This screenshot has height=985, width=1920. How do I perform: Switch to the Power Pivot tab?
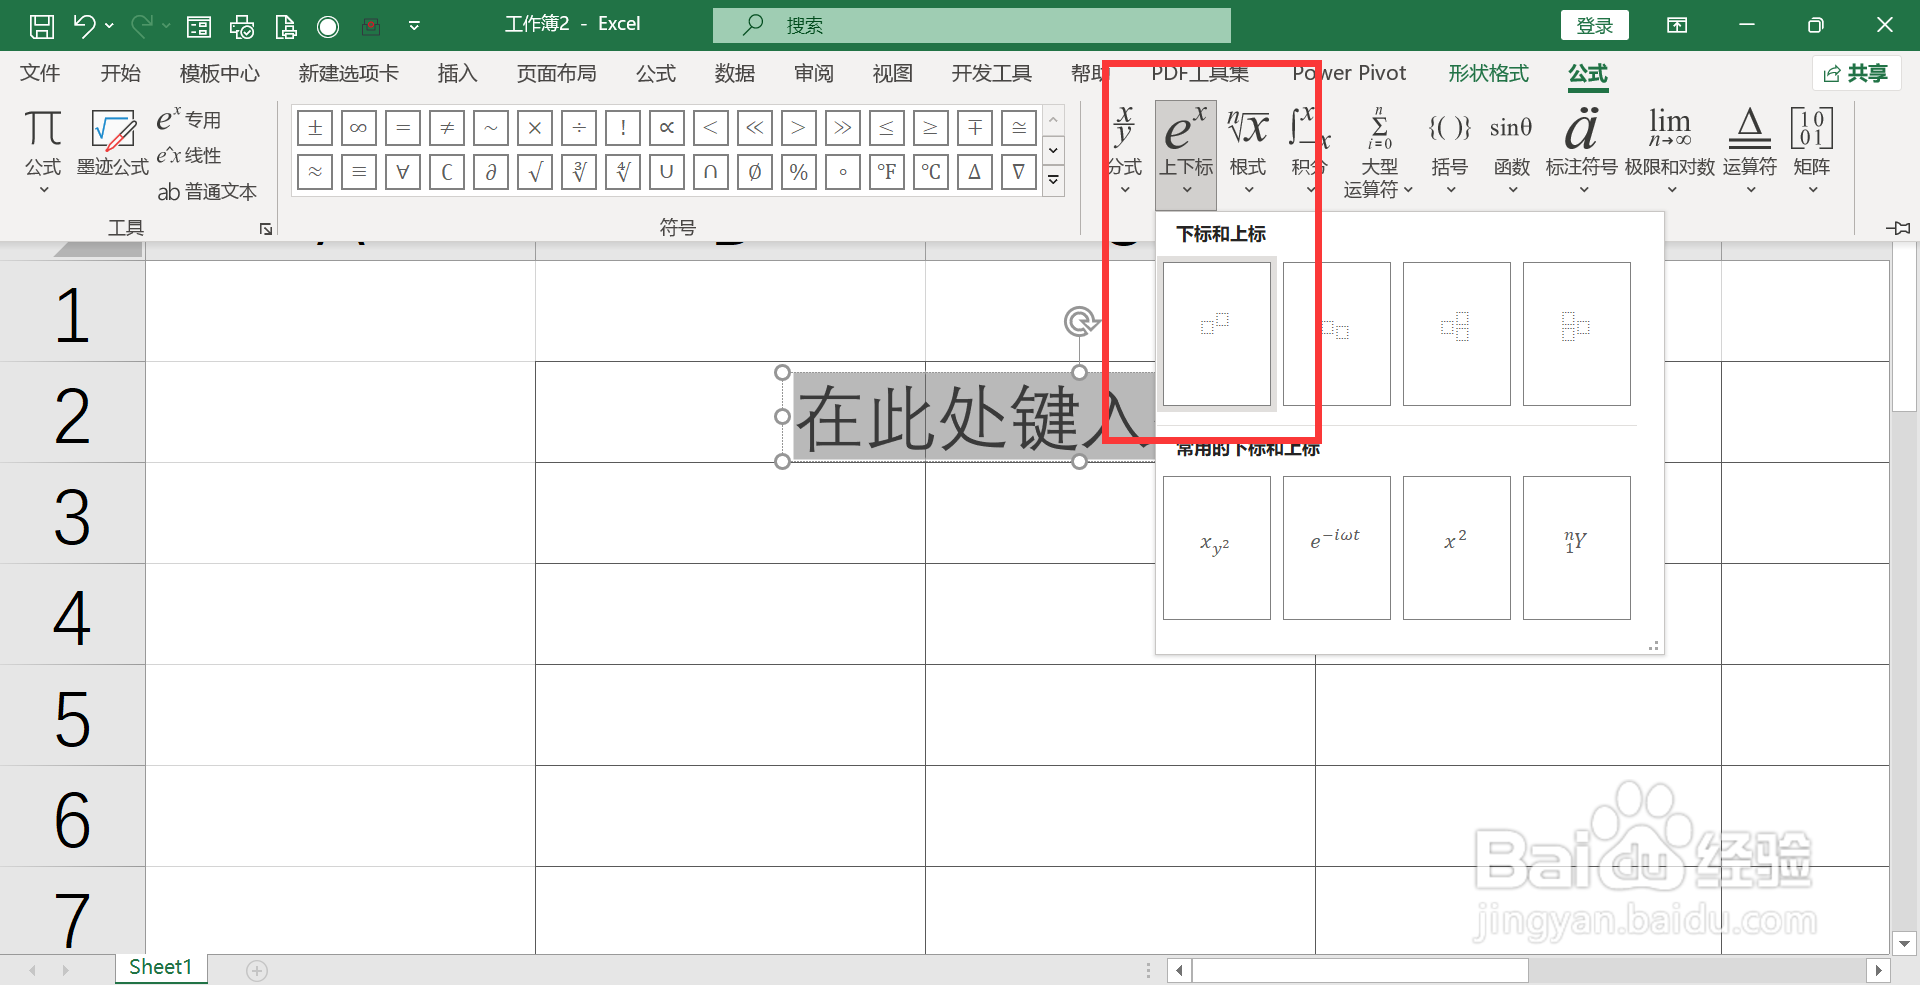tap(1349, 73)
